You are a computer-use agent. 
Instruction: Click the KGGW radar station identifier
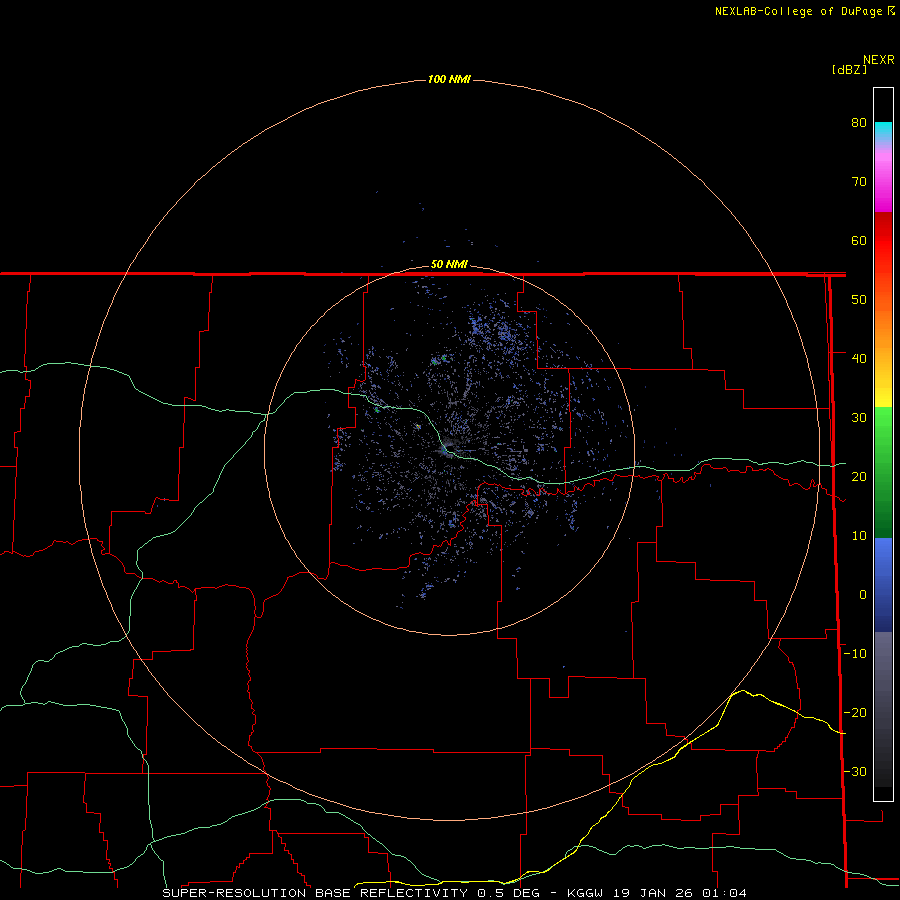585,893
